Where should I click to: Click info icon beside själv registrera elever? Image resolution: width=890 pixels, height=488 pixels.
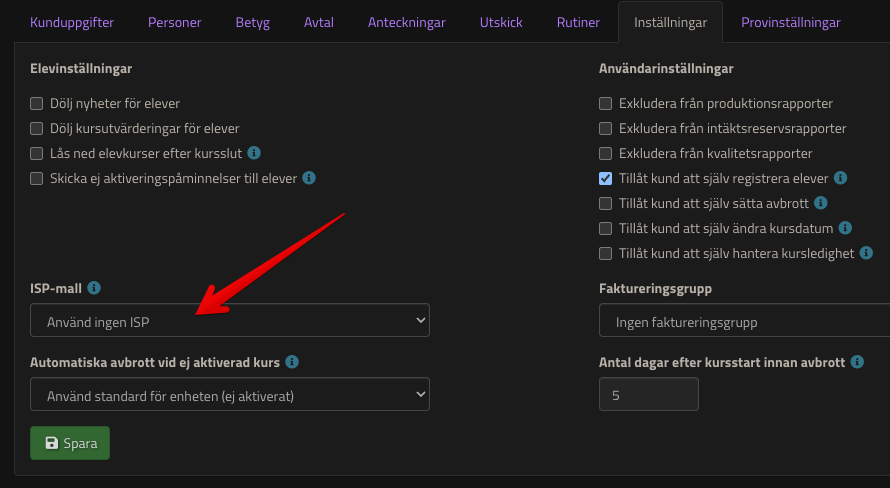click(841, 178)
